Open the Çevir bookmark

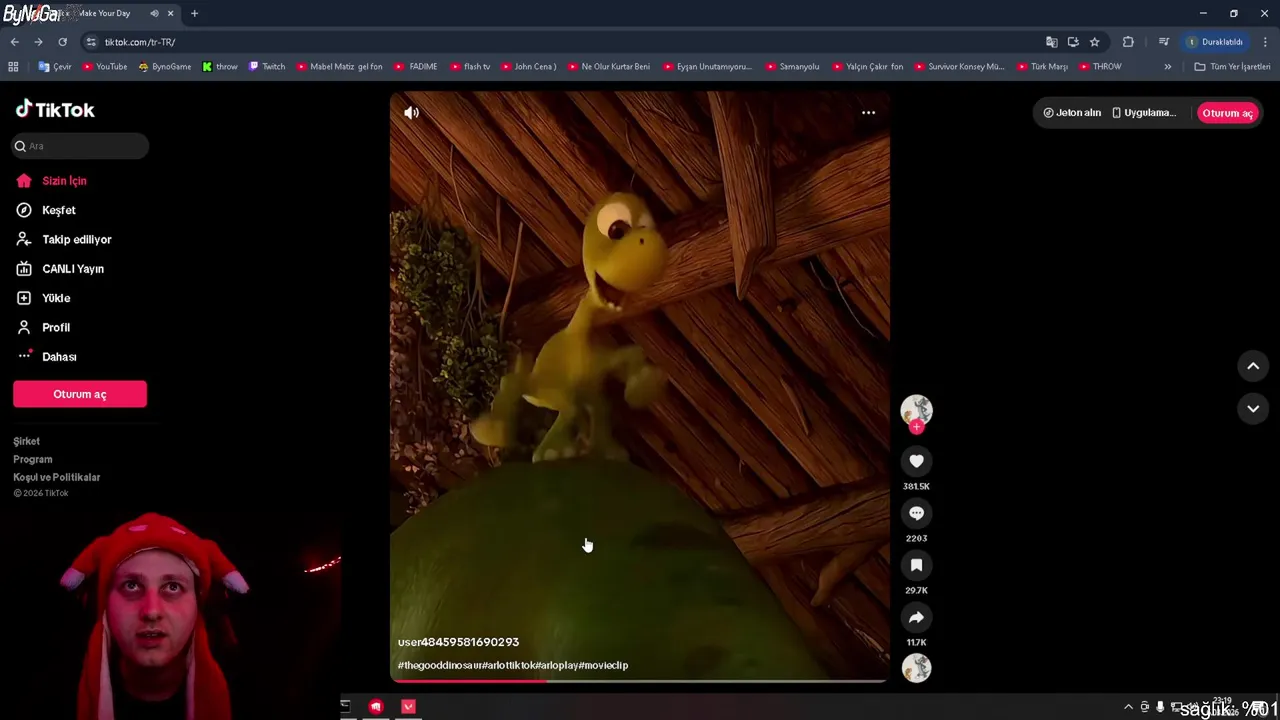pyautogui.click(x=55, y=67)
